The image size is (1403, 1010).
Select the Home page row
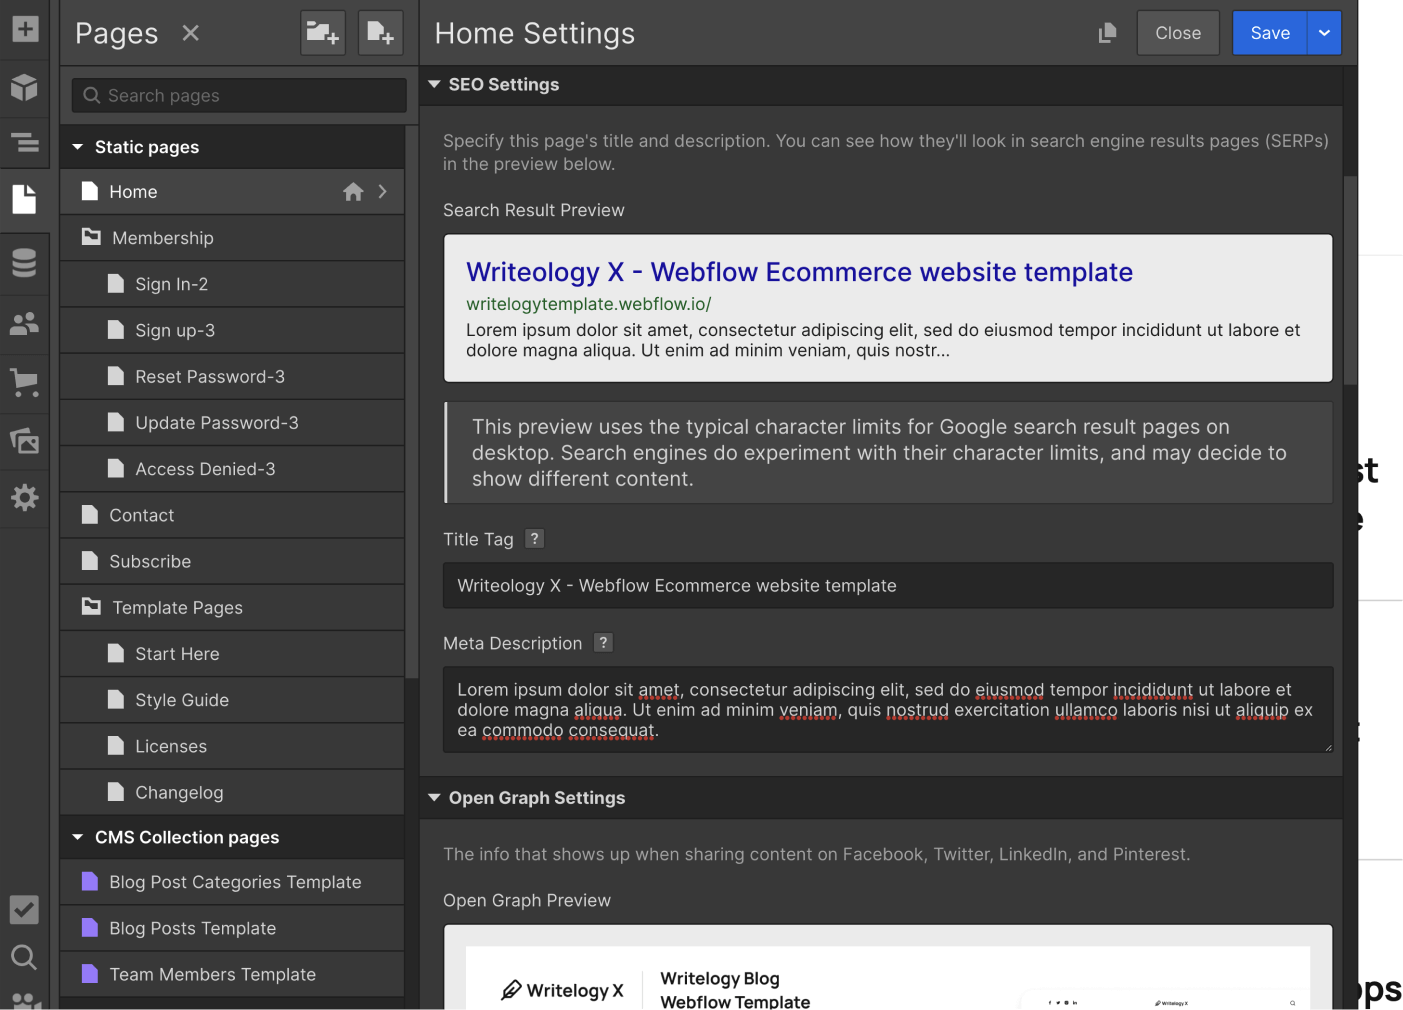[232, 192]
